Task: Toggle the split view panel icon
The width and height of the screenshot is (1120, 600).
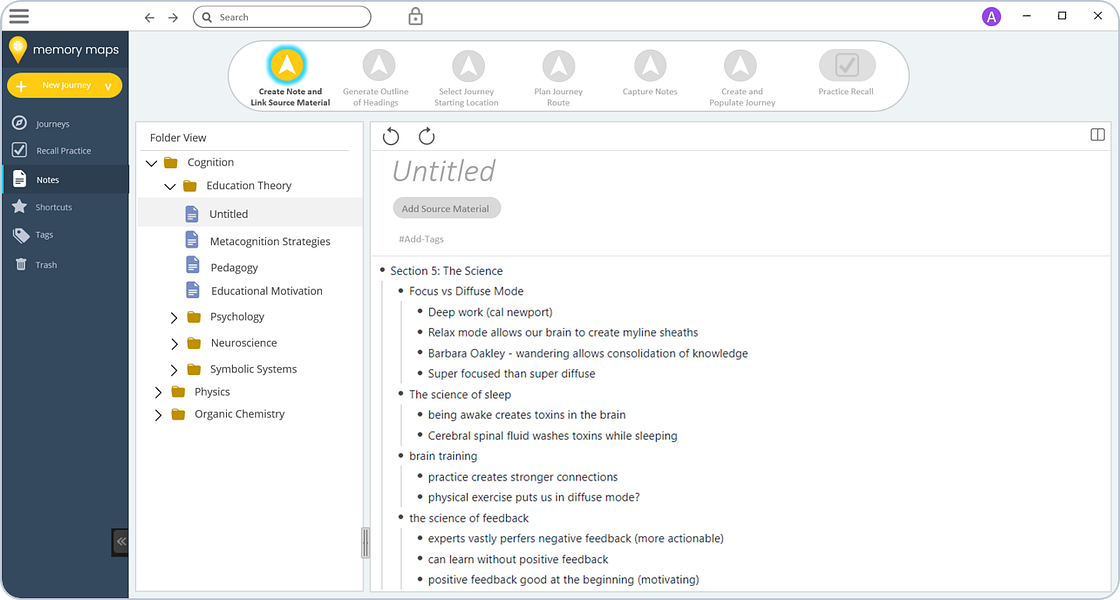Action: tap(1098, 135)
